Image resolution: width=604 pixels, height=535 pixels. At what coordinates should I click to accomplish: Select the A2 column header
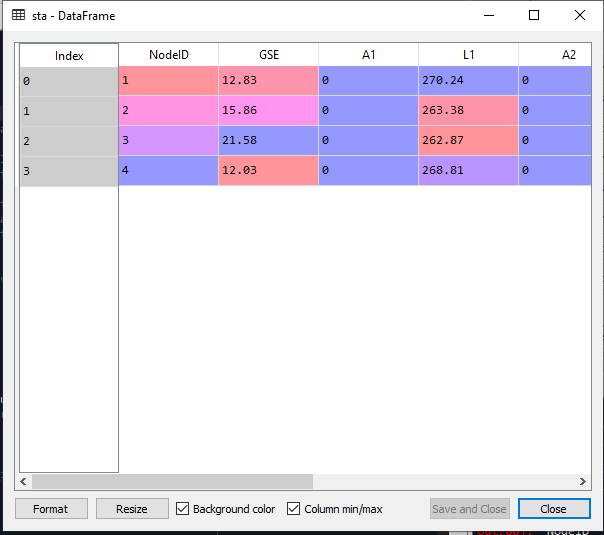[x=555, y=55]
